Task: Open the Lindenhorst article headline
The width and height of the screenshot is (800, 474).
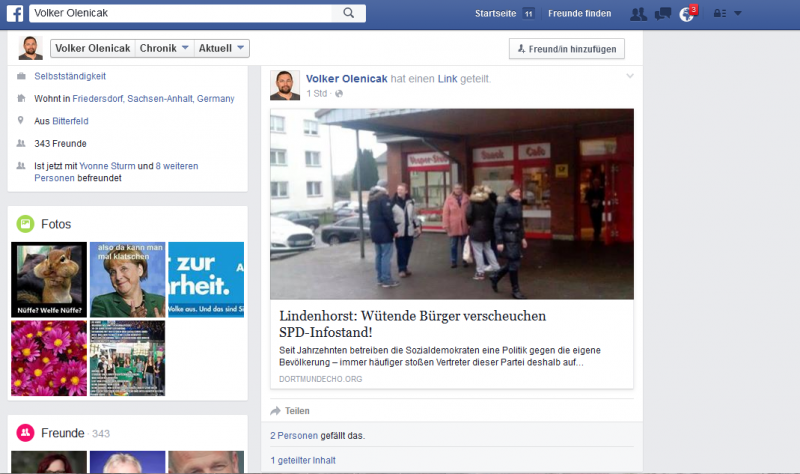Action: (412, 323)
